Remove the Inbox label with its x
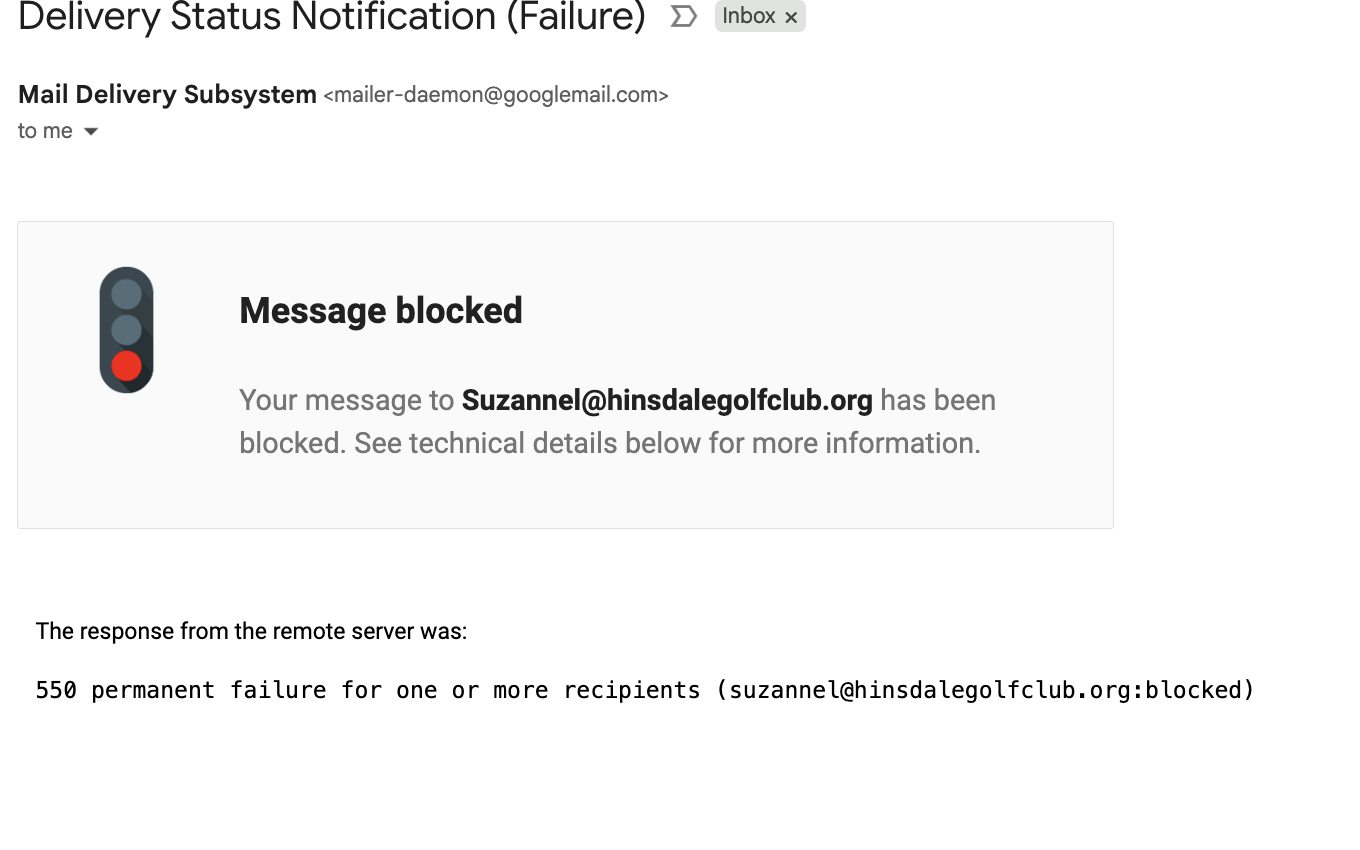This screenshot has width=1360, height=850. point(791,17)
